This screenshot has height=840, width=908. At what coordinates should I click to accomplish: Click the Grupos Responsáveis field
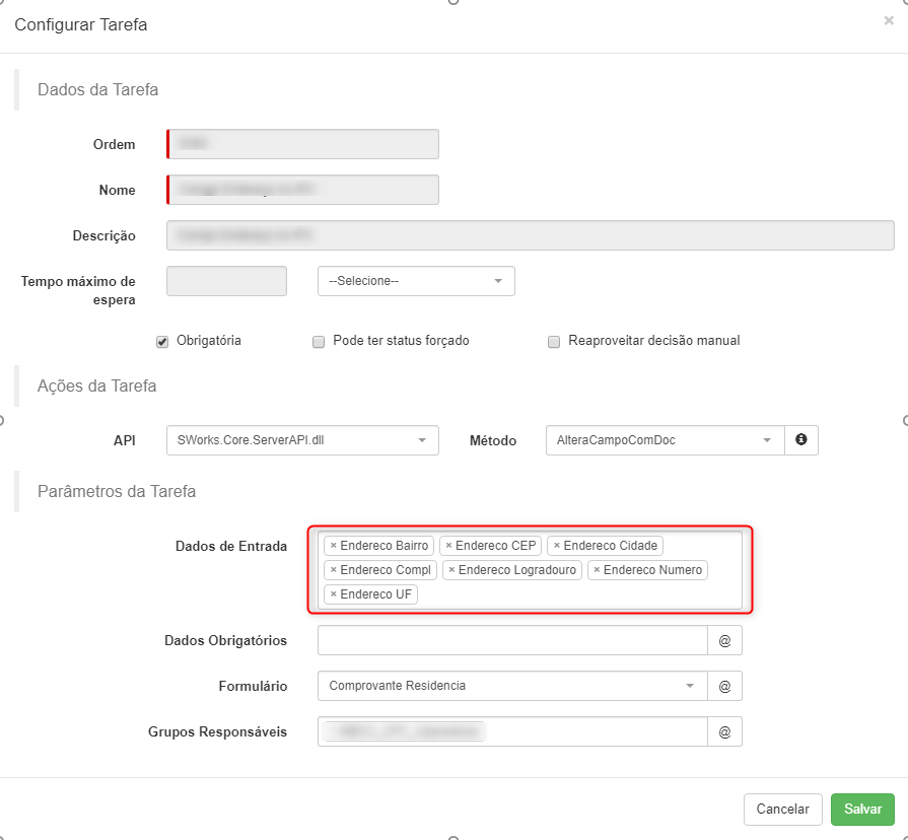coord(512,732)
